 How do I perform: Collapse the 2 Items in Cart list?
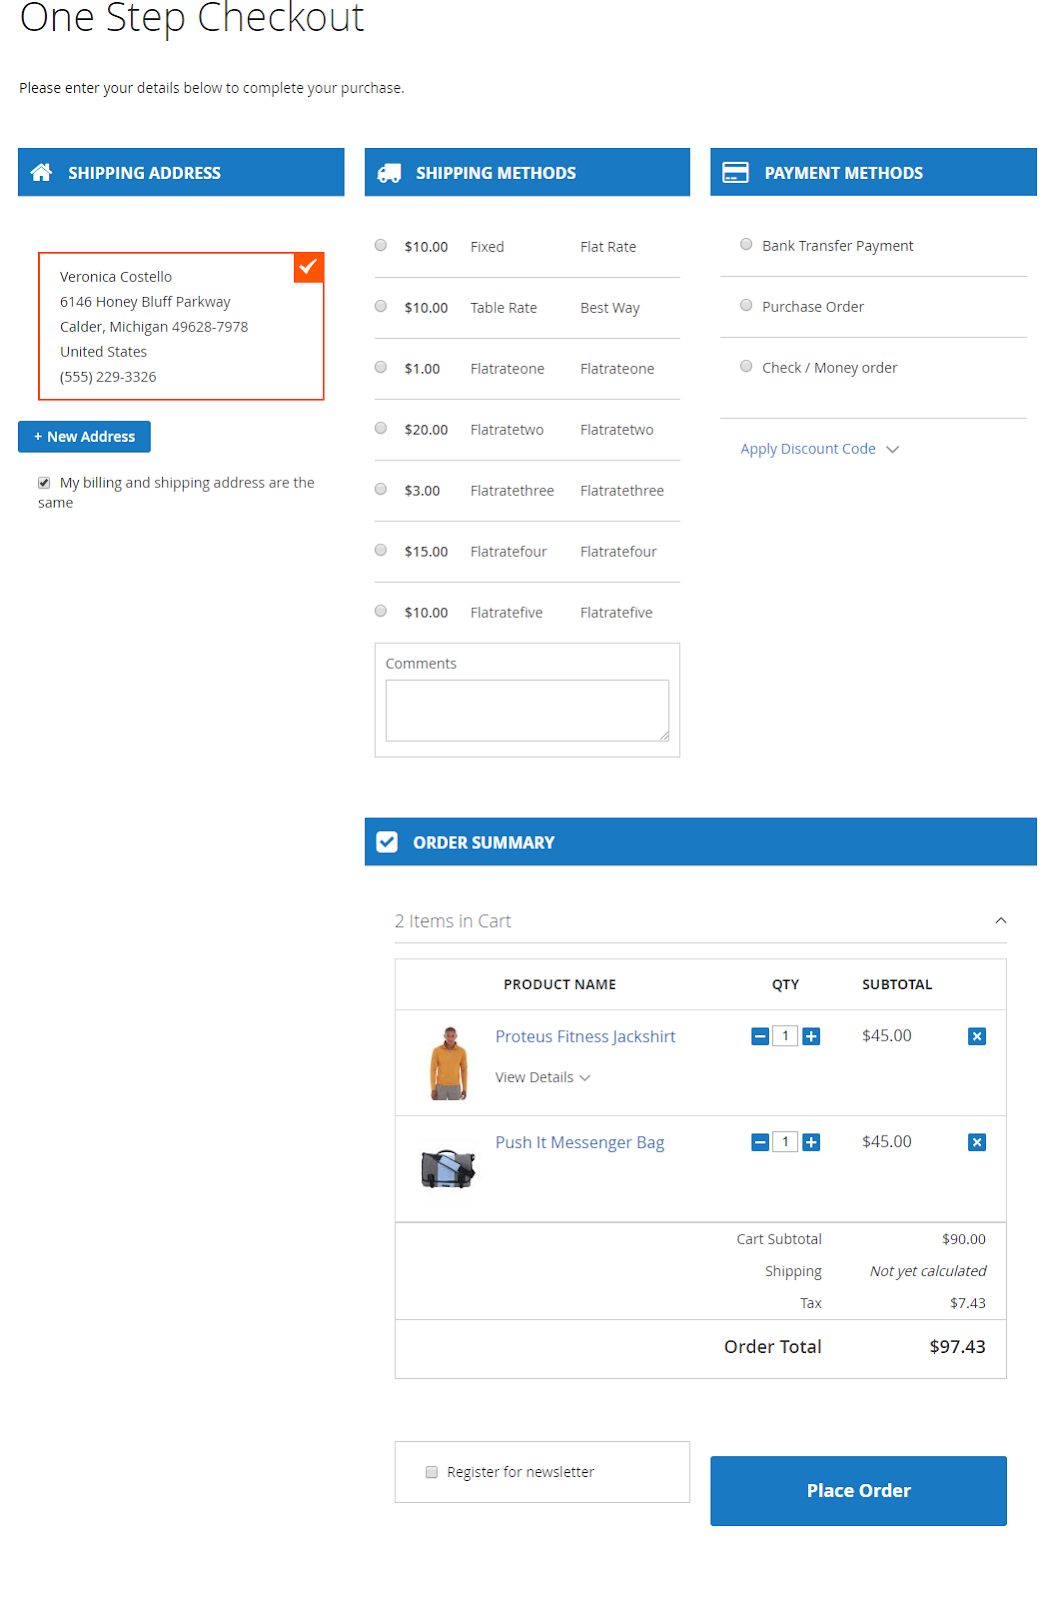[1000, 921]
